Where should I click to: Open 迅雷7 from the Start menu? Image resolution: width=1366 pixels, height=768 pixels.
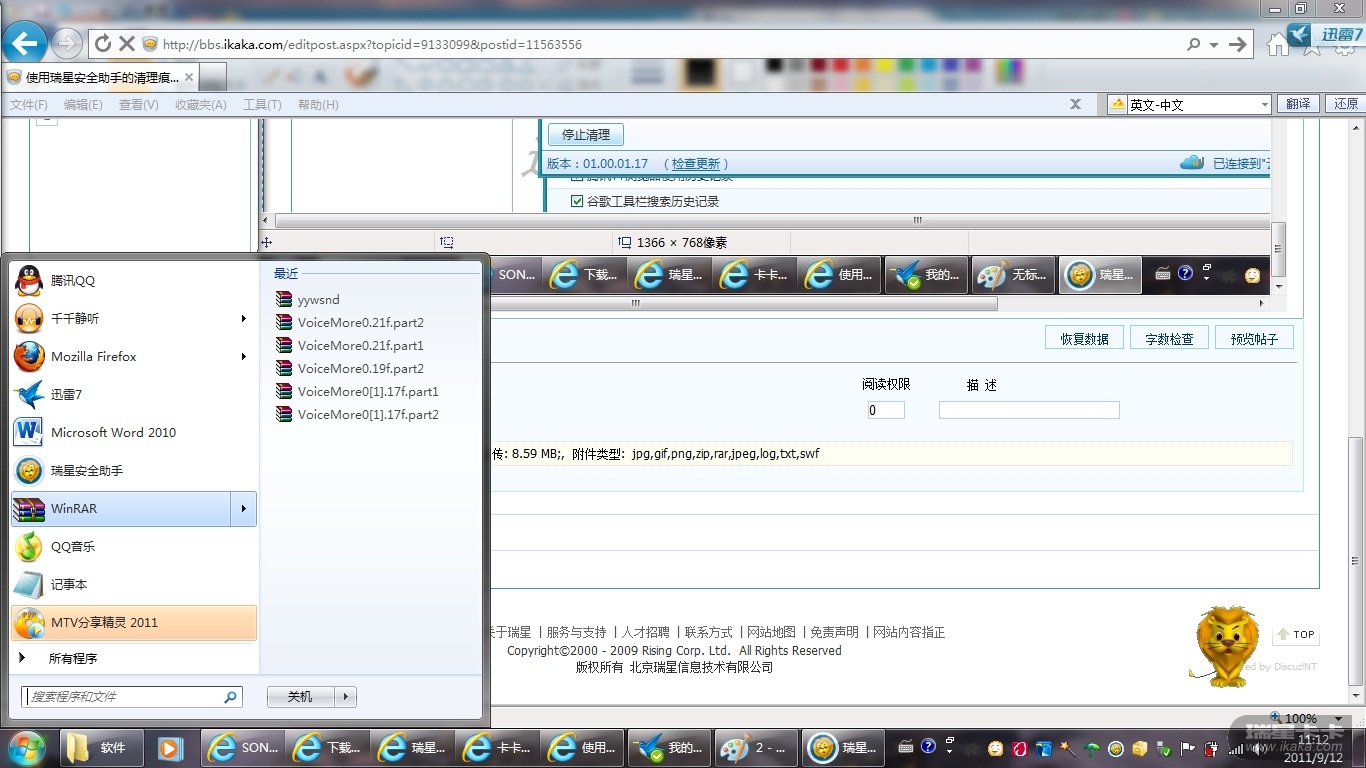(134, 395)
